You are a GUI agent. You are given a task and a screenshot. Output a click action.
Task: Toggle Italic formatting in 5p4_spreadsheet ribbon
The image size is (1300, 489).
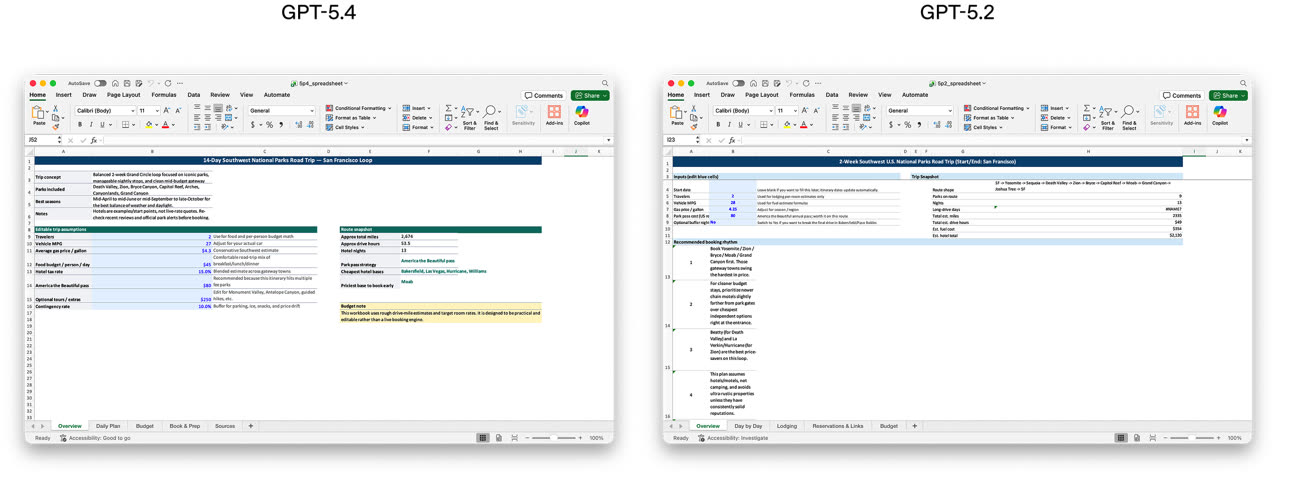pos(91,125)
